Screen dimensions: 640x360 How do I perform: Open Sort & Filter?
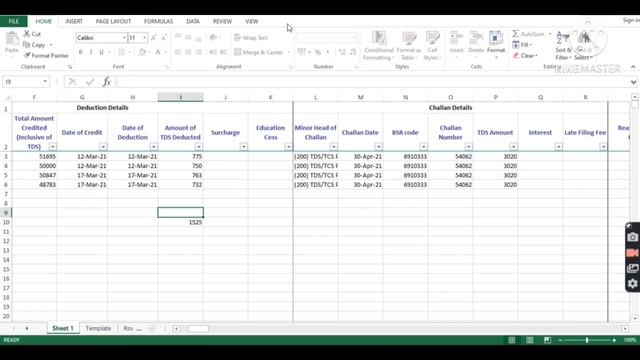point(563,46)
